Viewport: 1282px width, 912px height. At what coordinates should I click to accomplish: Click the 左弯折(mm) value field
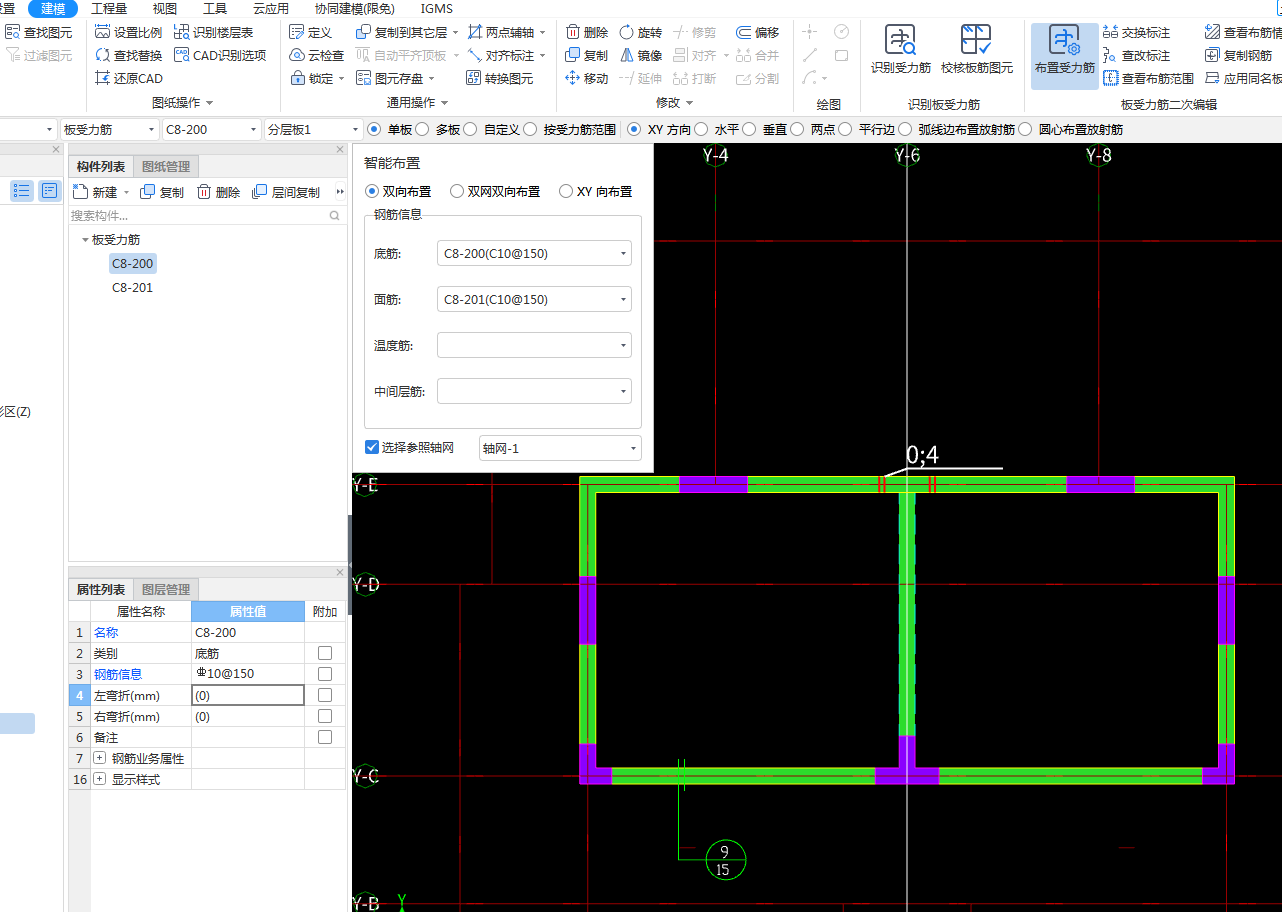pyautogui.click(x=248, y=695)
